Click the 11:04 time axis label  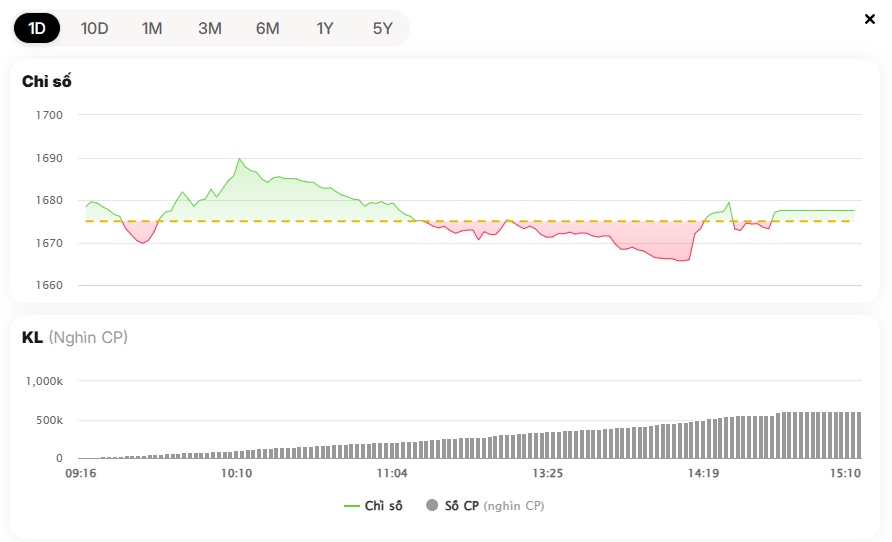pyautogui.click(x=392, y=473)
